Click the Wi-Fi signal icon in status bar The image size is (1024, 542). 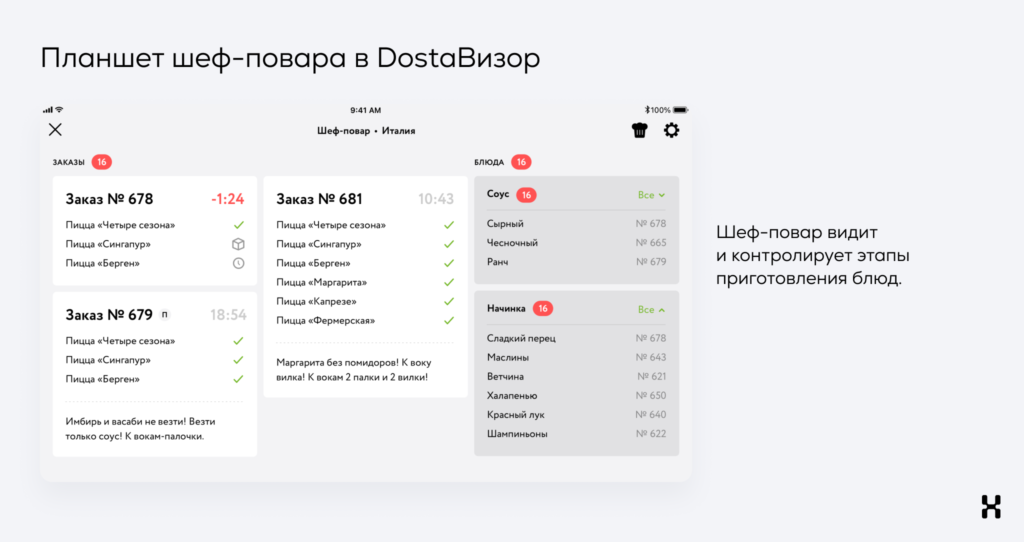[x=59, y=109]
